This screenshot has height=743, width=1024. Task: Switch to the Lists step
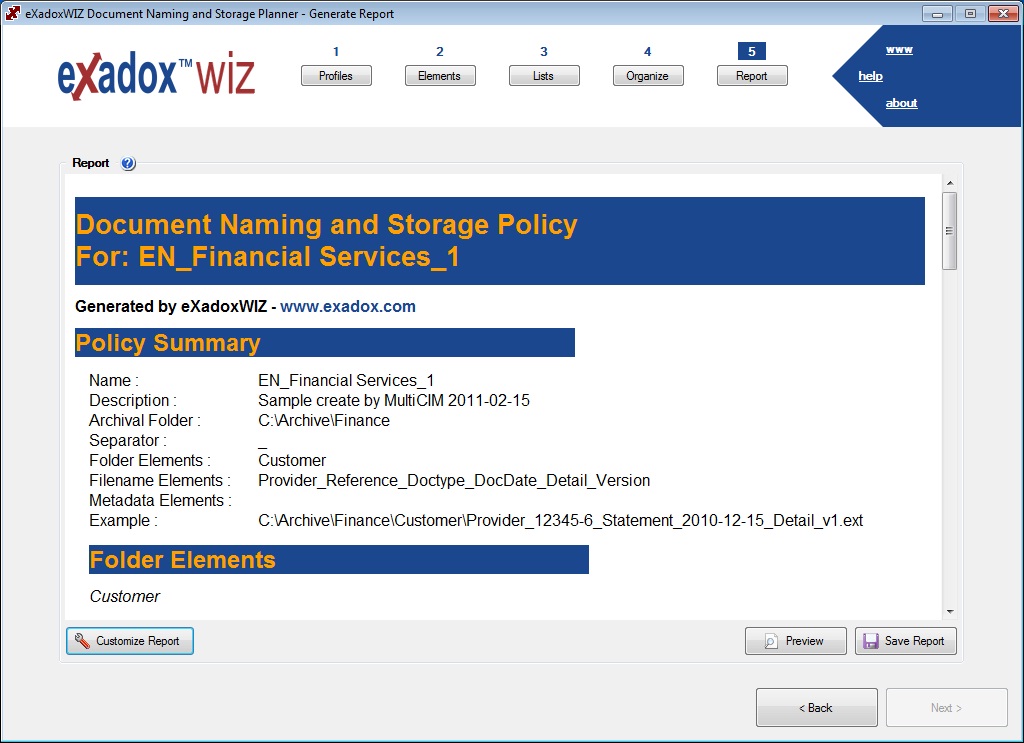pyautogui.click(x=544, y=76)
